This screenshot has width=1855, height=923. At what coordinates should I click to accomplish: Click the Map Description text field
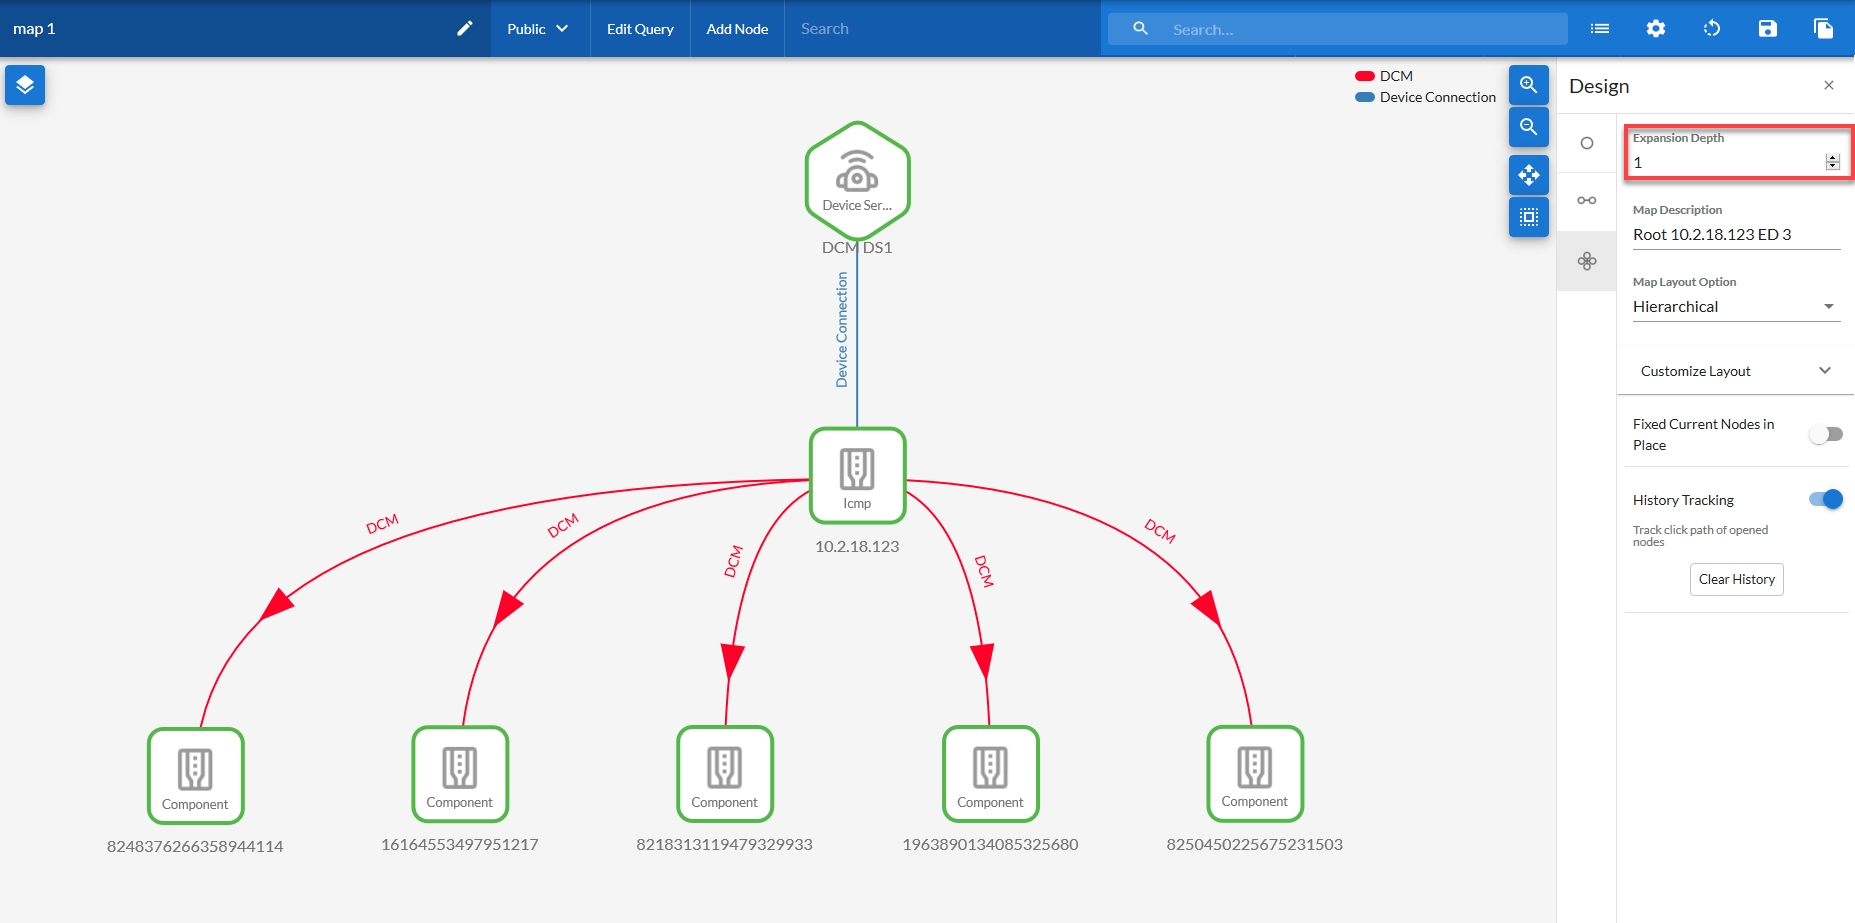pos(1735,235)
